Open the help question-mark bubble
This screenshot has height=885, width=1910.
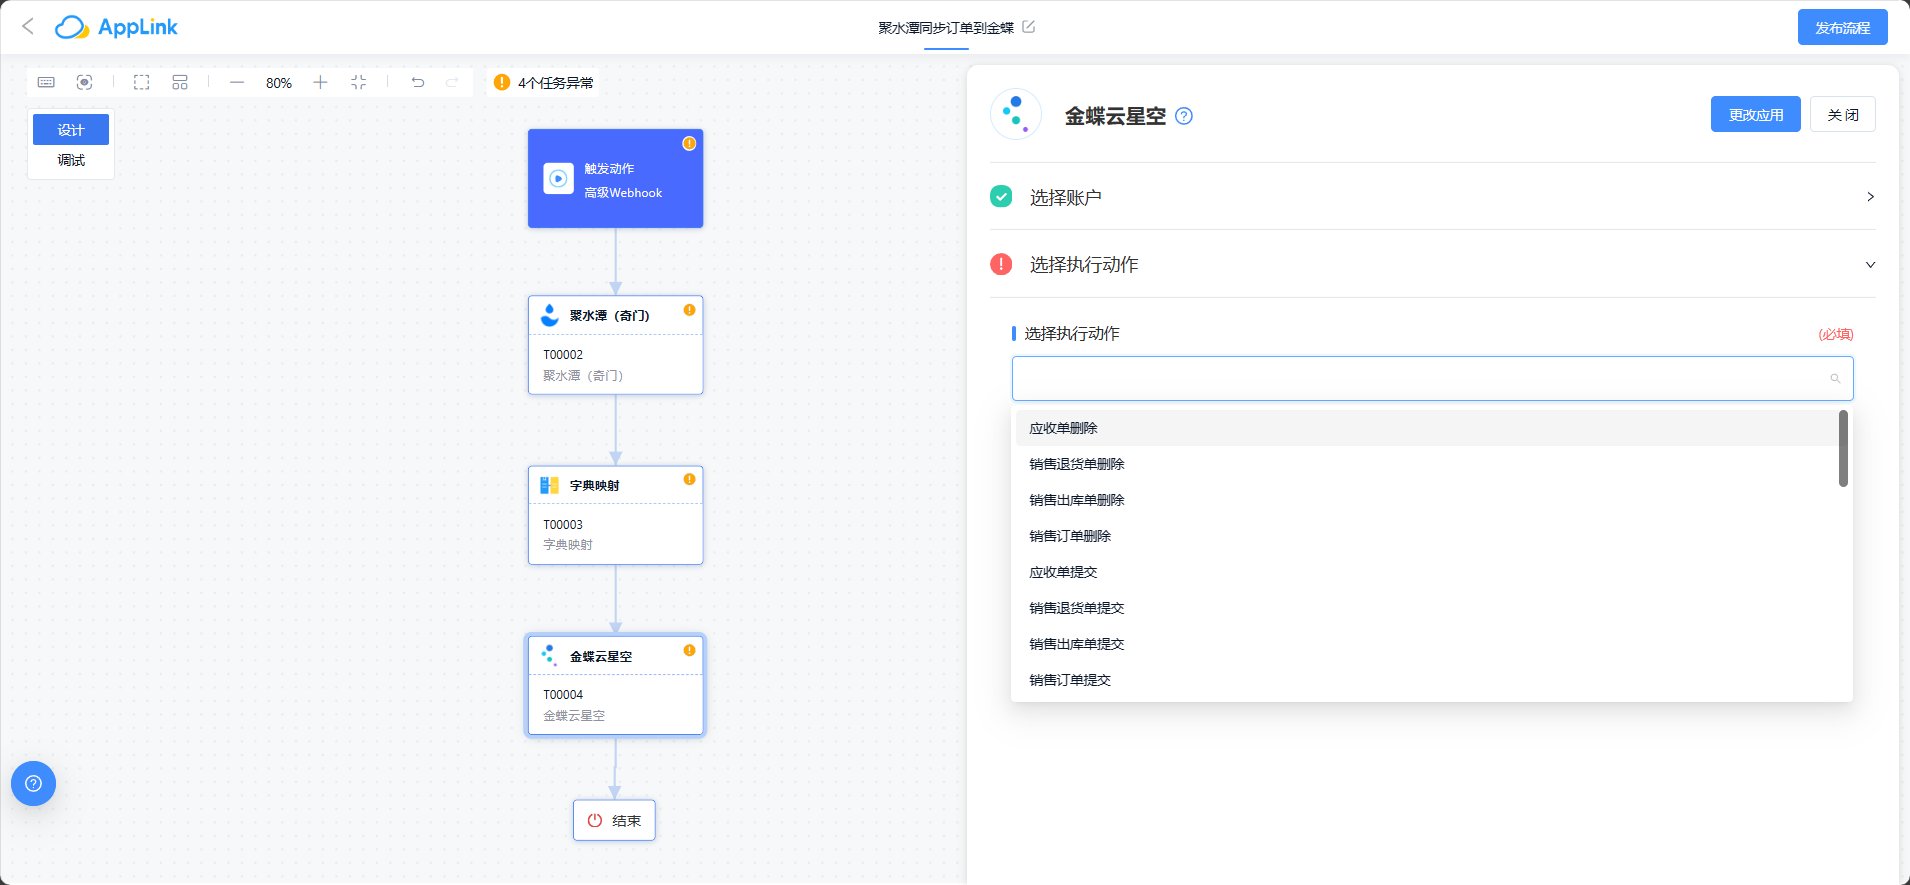[x=33, y=784]
